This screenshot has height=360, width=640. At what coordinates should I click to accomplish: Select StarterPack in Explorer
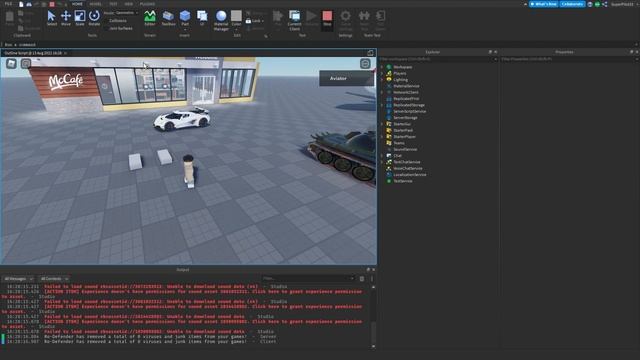(403, 130)
